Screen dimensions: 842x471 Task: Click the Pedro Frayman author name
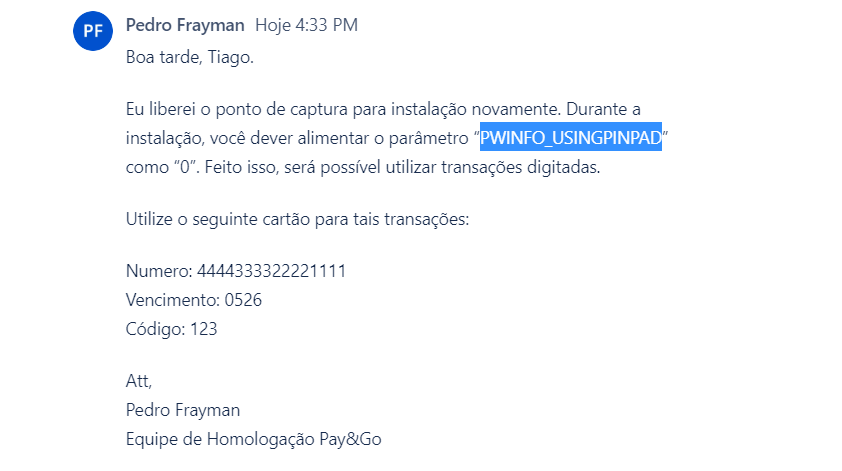coord(185,25)
